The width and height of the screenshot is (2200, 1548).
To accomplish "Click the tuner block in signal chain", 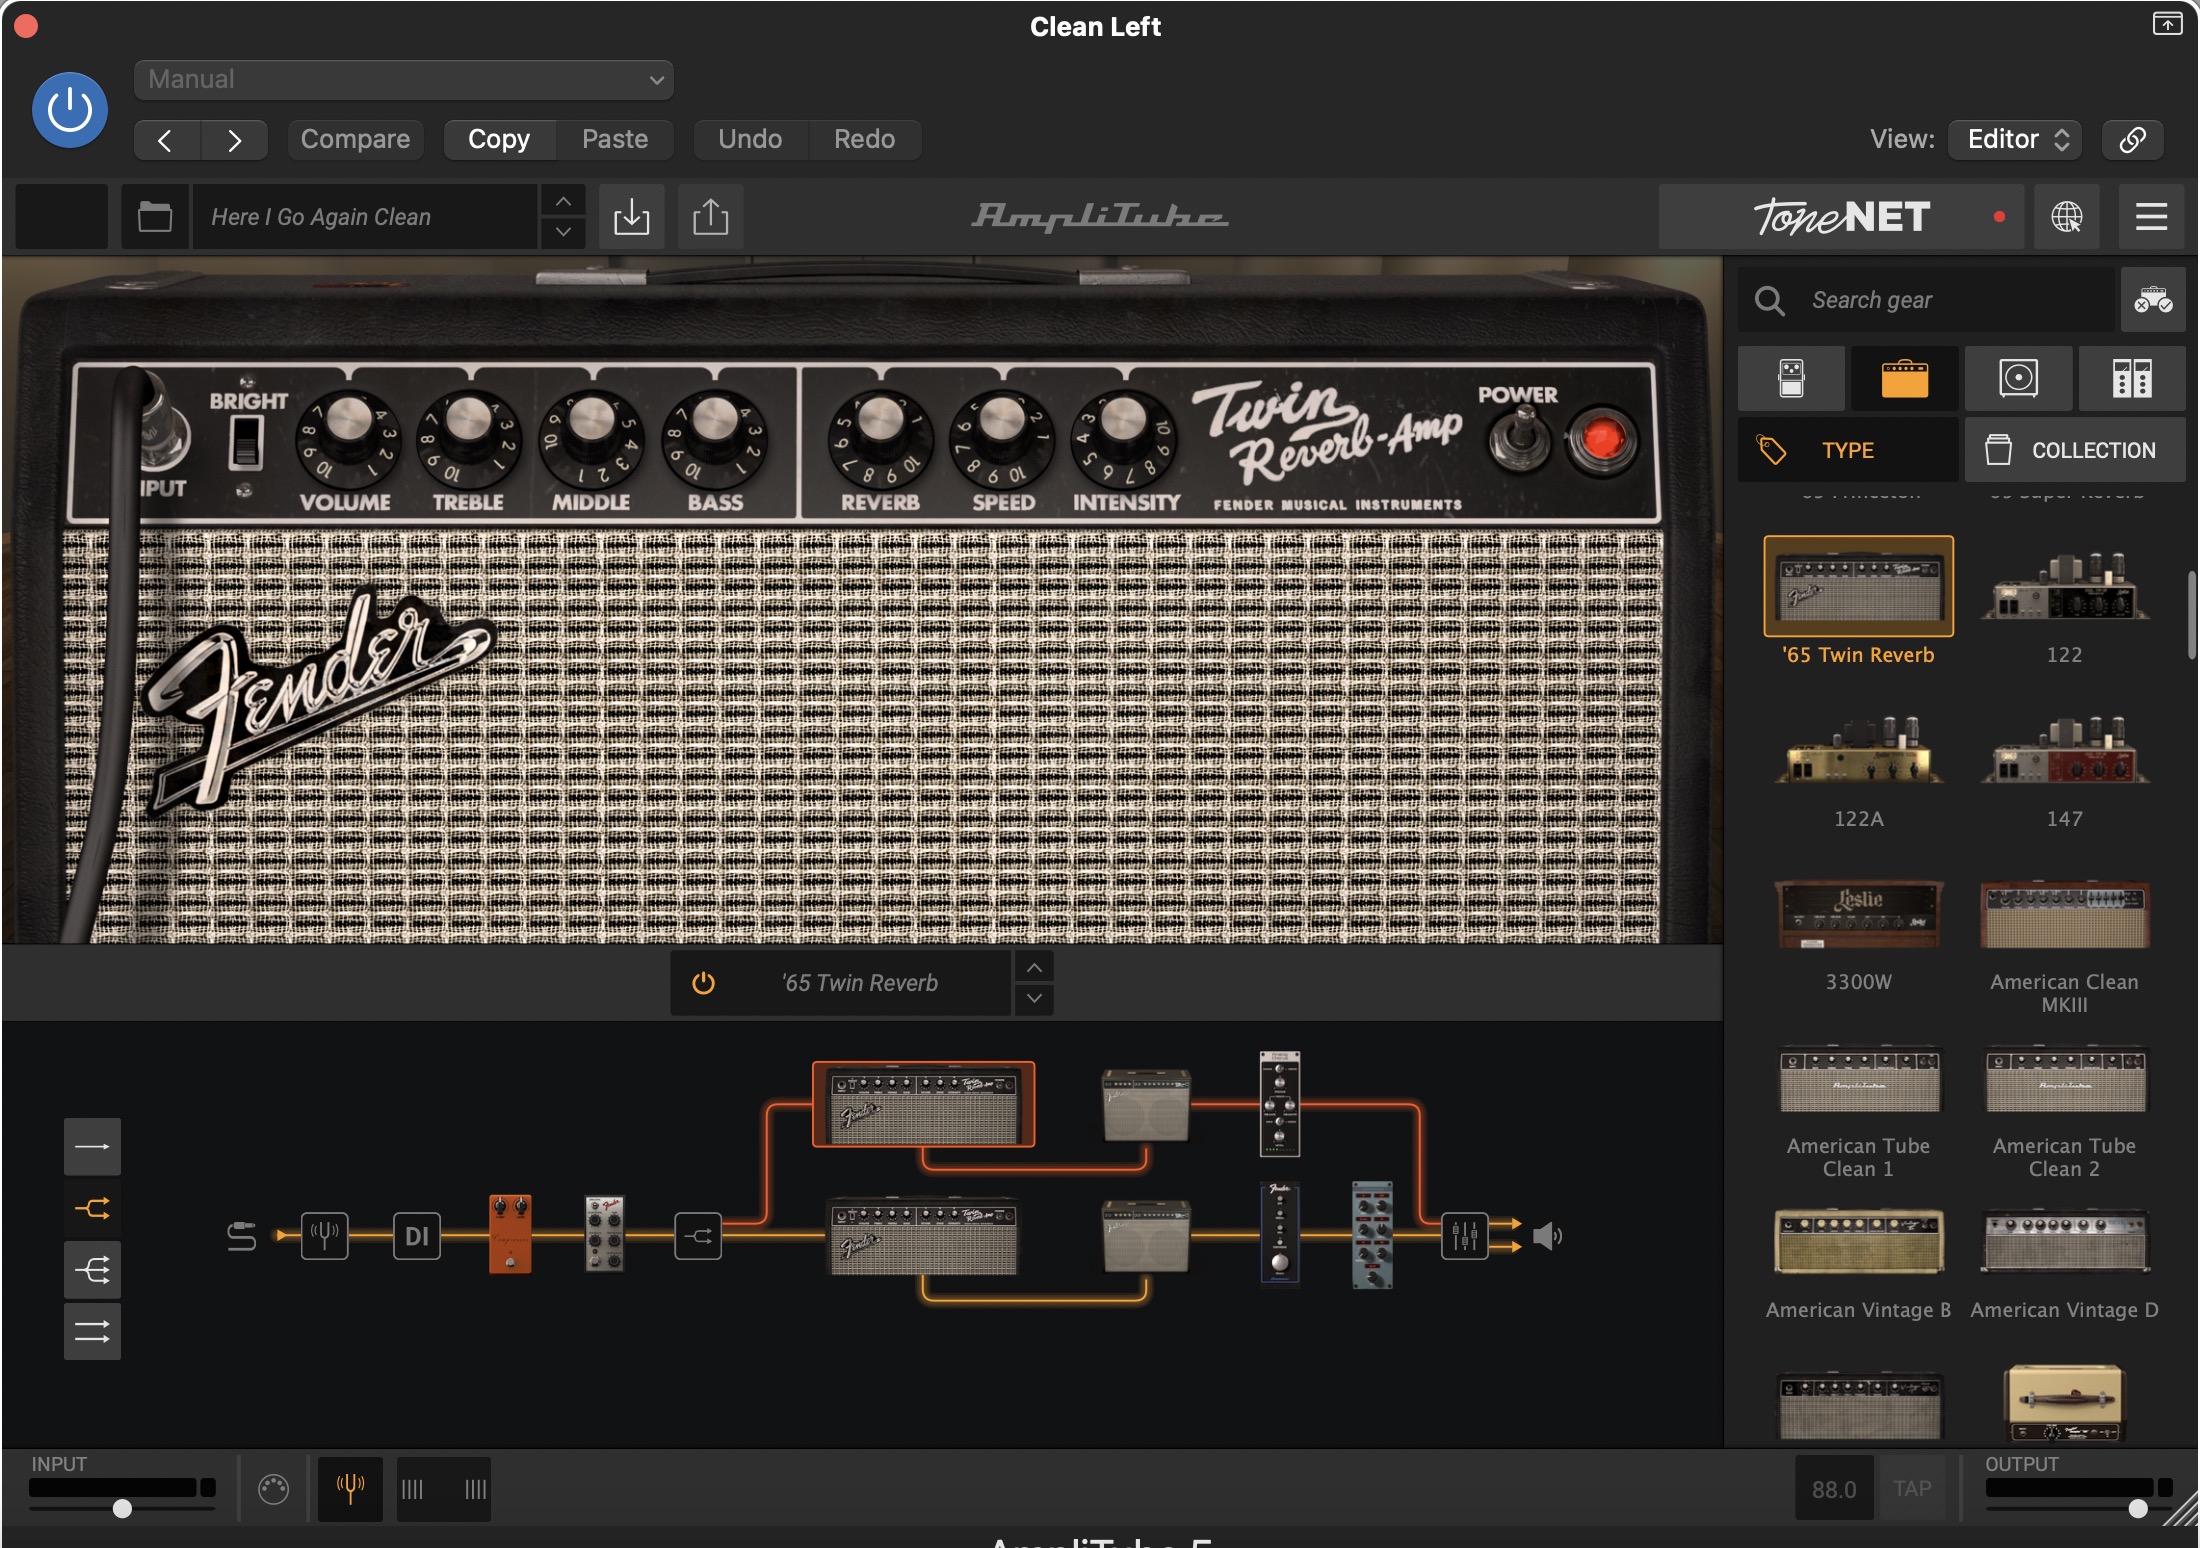I will click(x=325, y=1236).
